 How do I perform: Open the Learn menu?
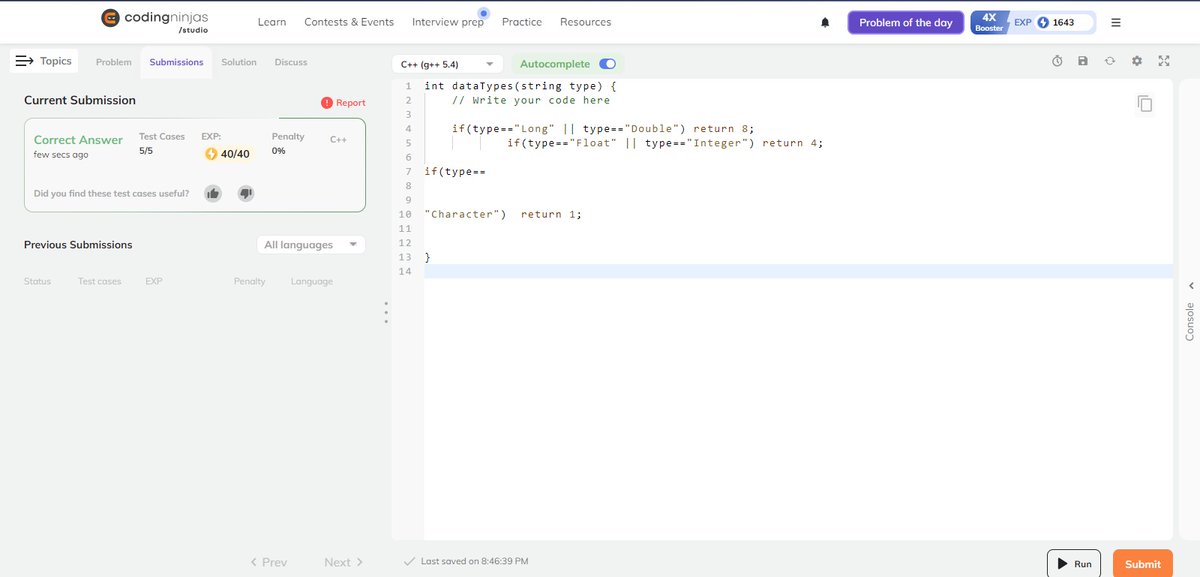click(272, 22)
